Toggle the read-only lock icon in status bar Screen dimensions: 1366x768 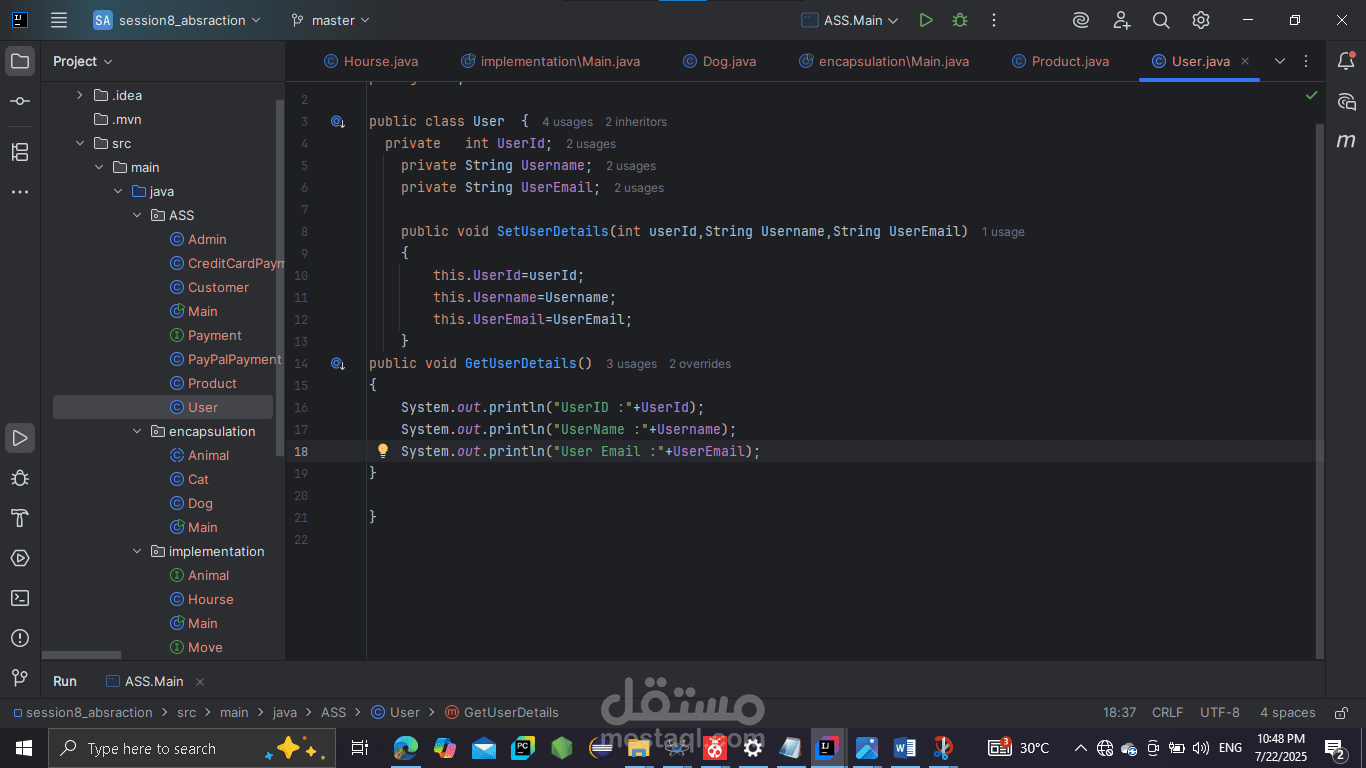tap(1339, 713)
